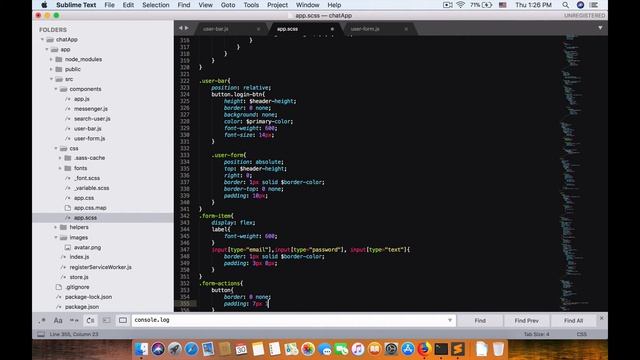
Task: Click the Find Prev button
Action: coord(526,320)
